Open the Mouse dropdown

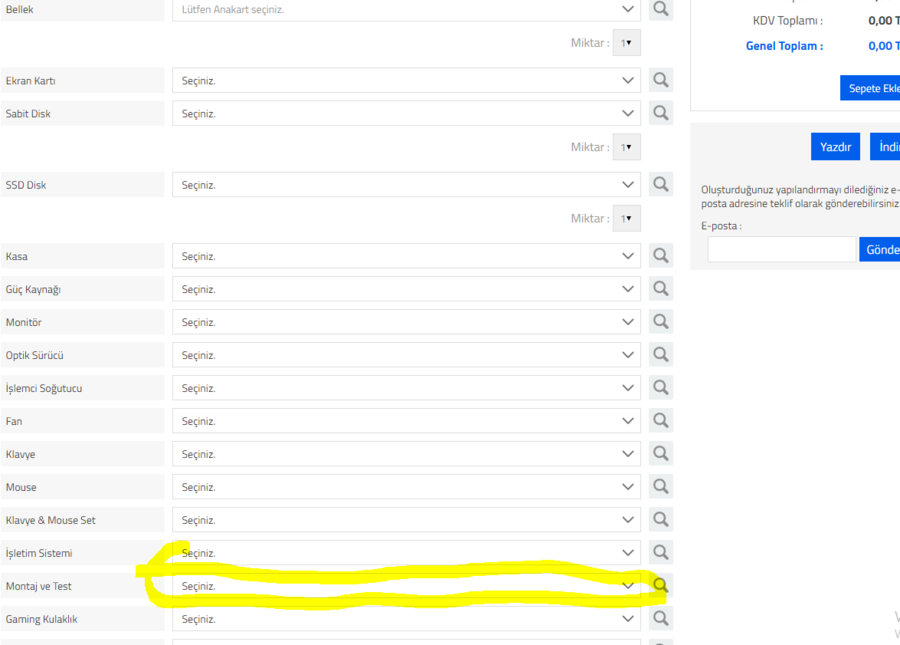coord(406,487)
